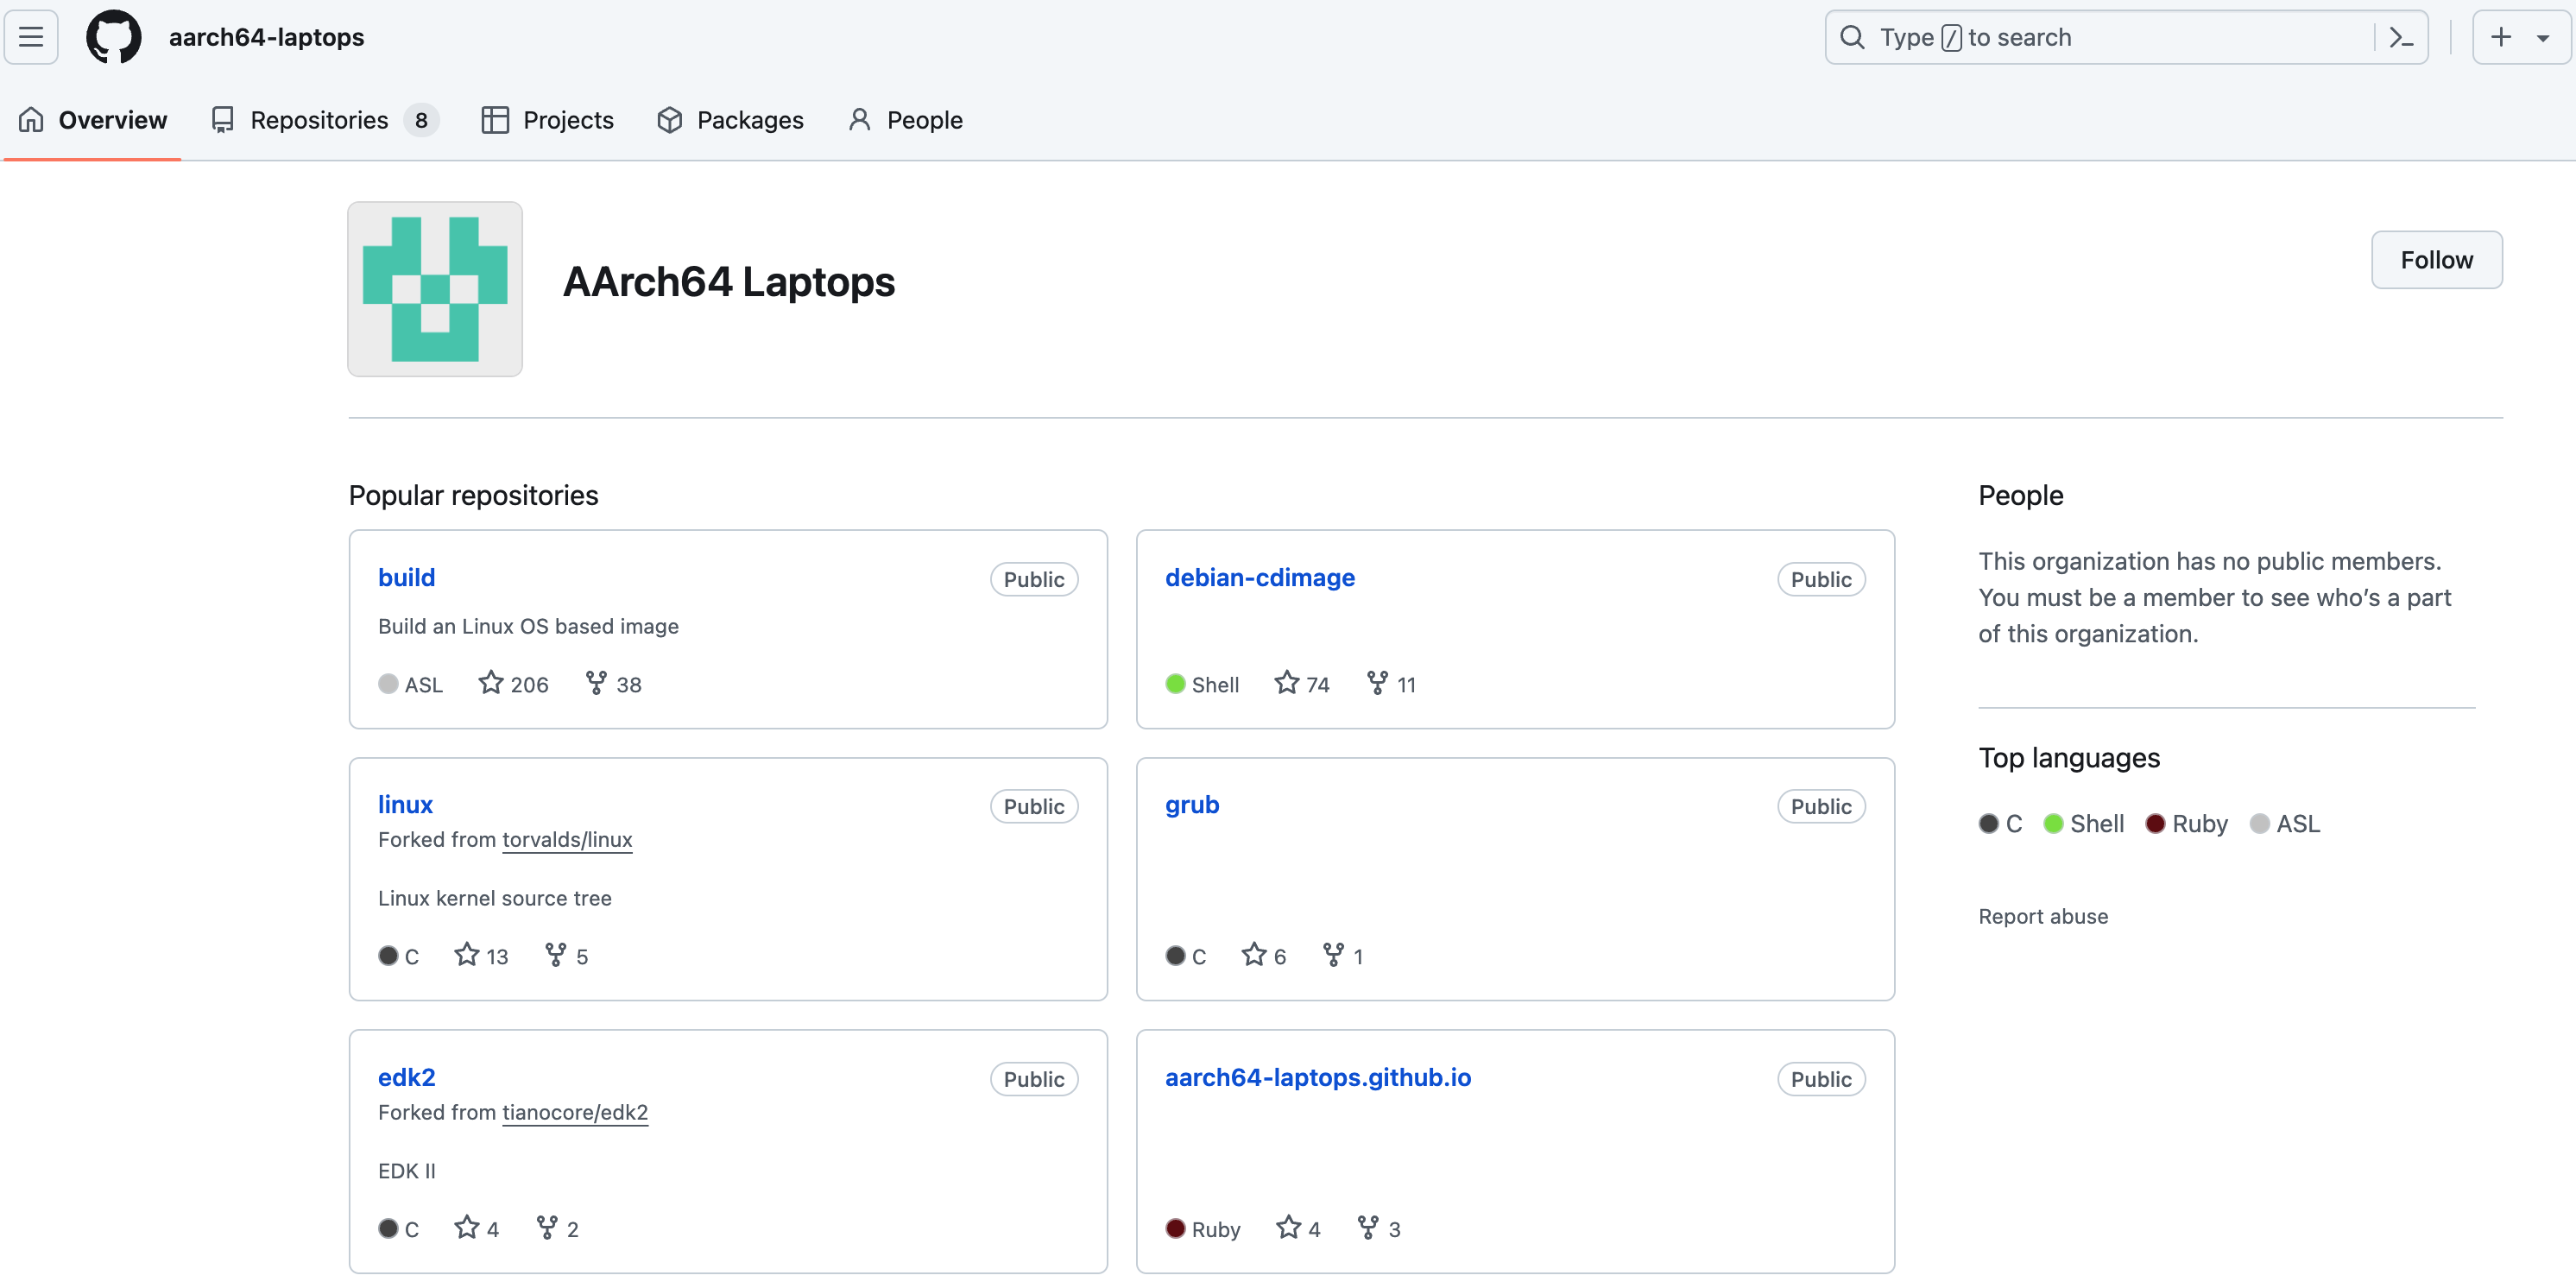Image resolution: width=2576 pixels, height=1288 pixels.
Task: Click the AArch64 Laptops avatar image
Action: click(435, 289)
